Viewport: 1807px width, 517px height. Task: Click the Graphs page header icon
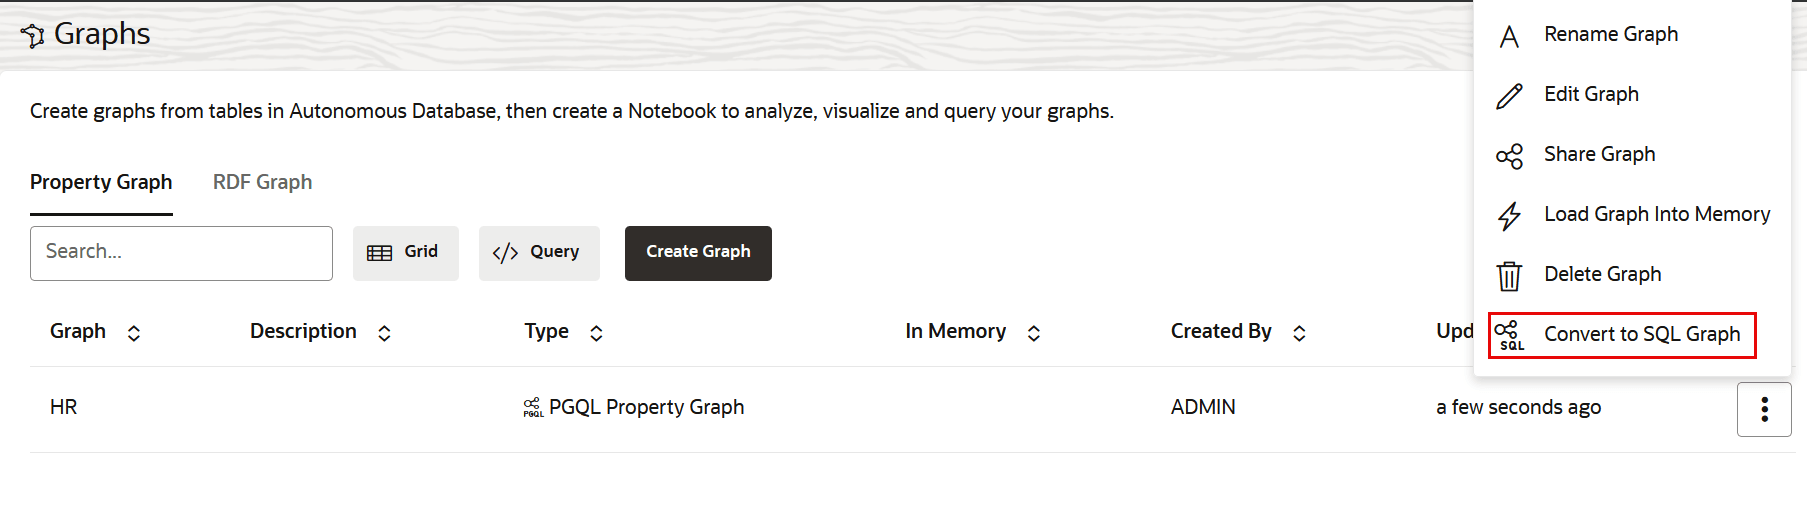coord(33,36)
